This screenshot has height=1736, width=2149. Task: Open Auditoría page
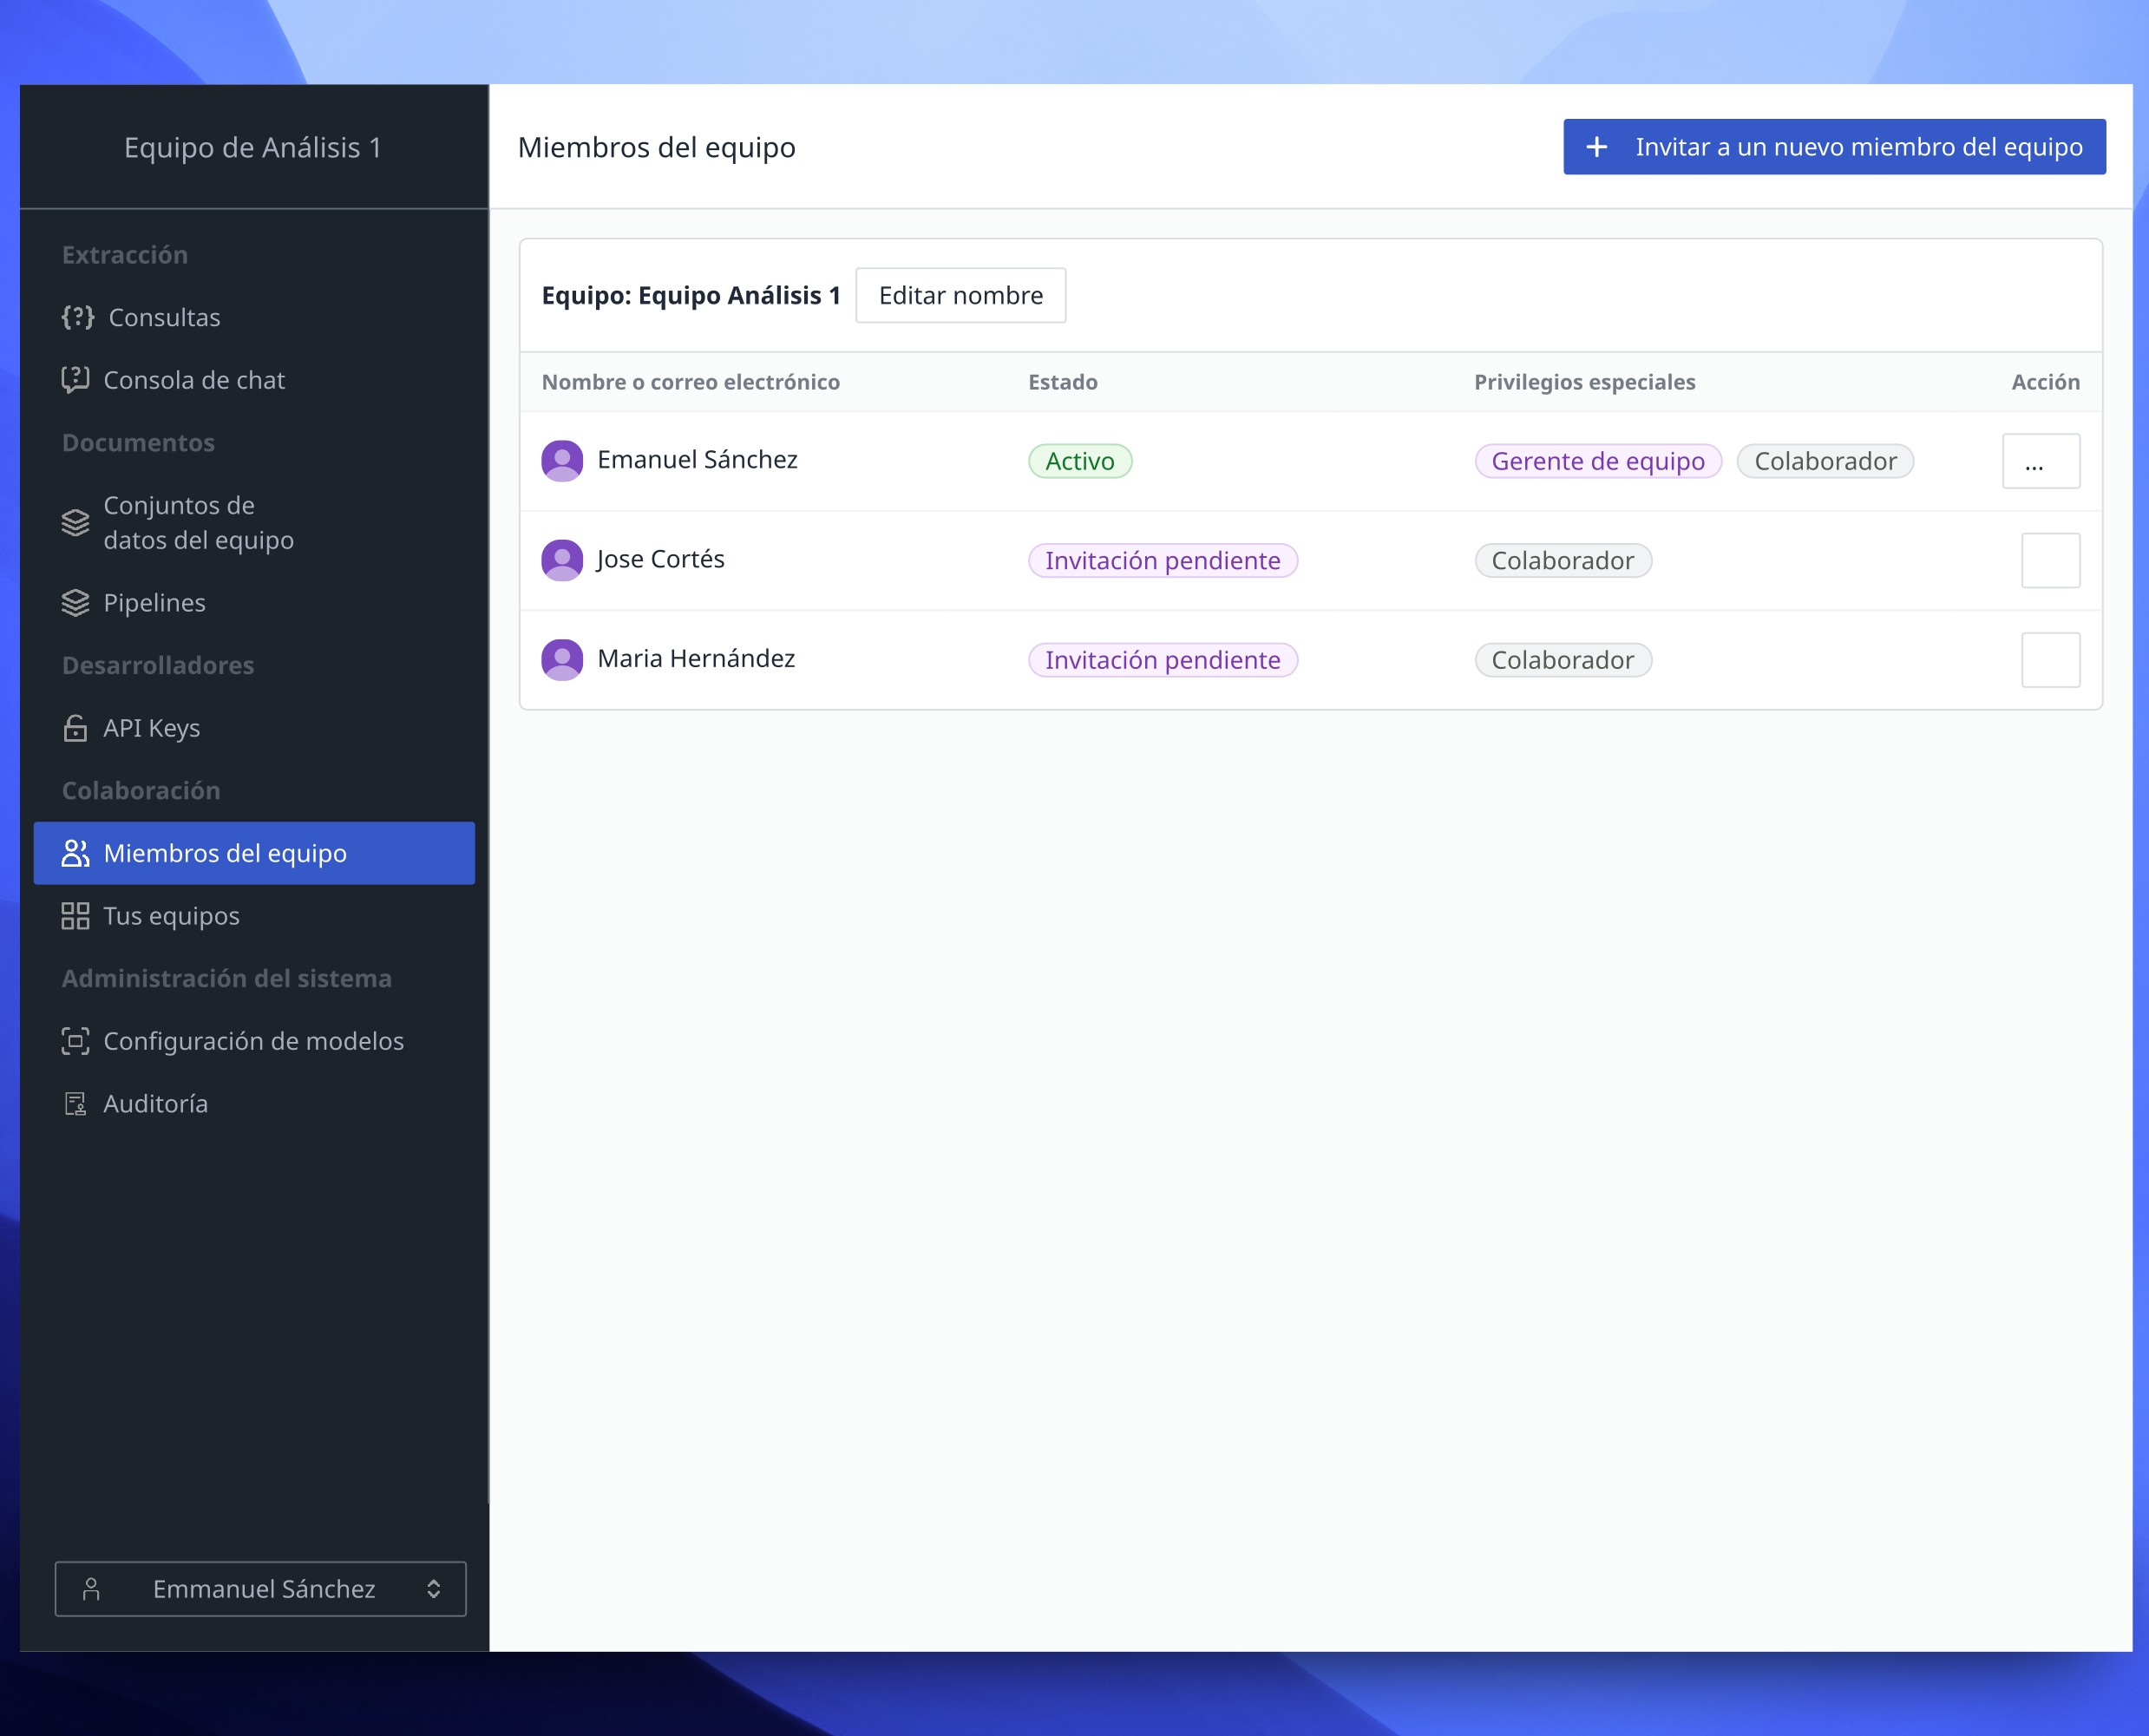tap(254, 1104)
